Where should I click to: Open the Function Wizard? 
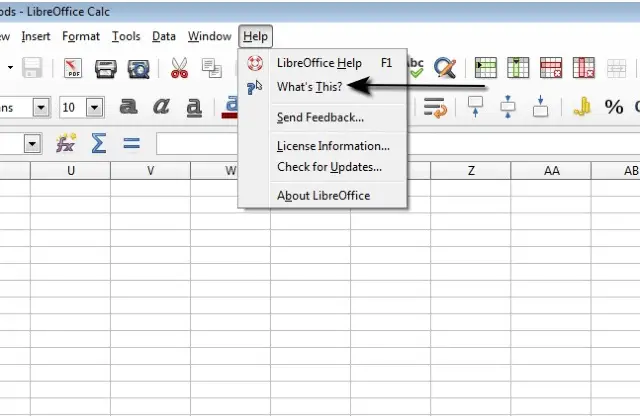66,143
